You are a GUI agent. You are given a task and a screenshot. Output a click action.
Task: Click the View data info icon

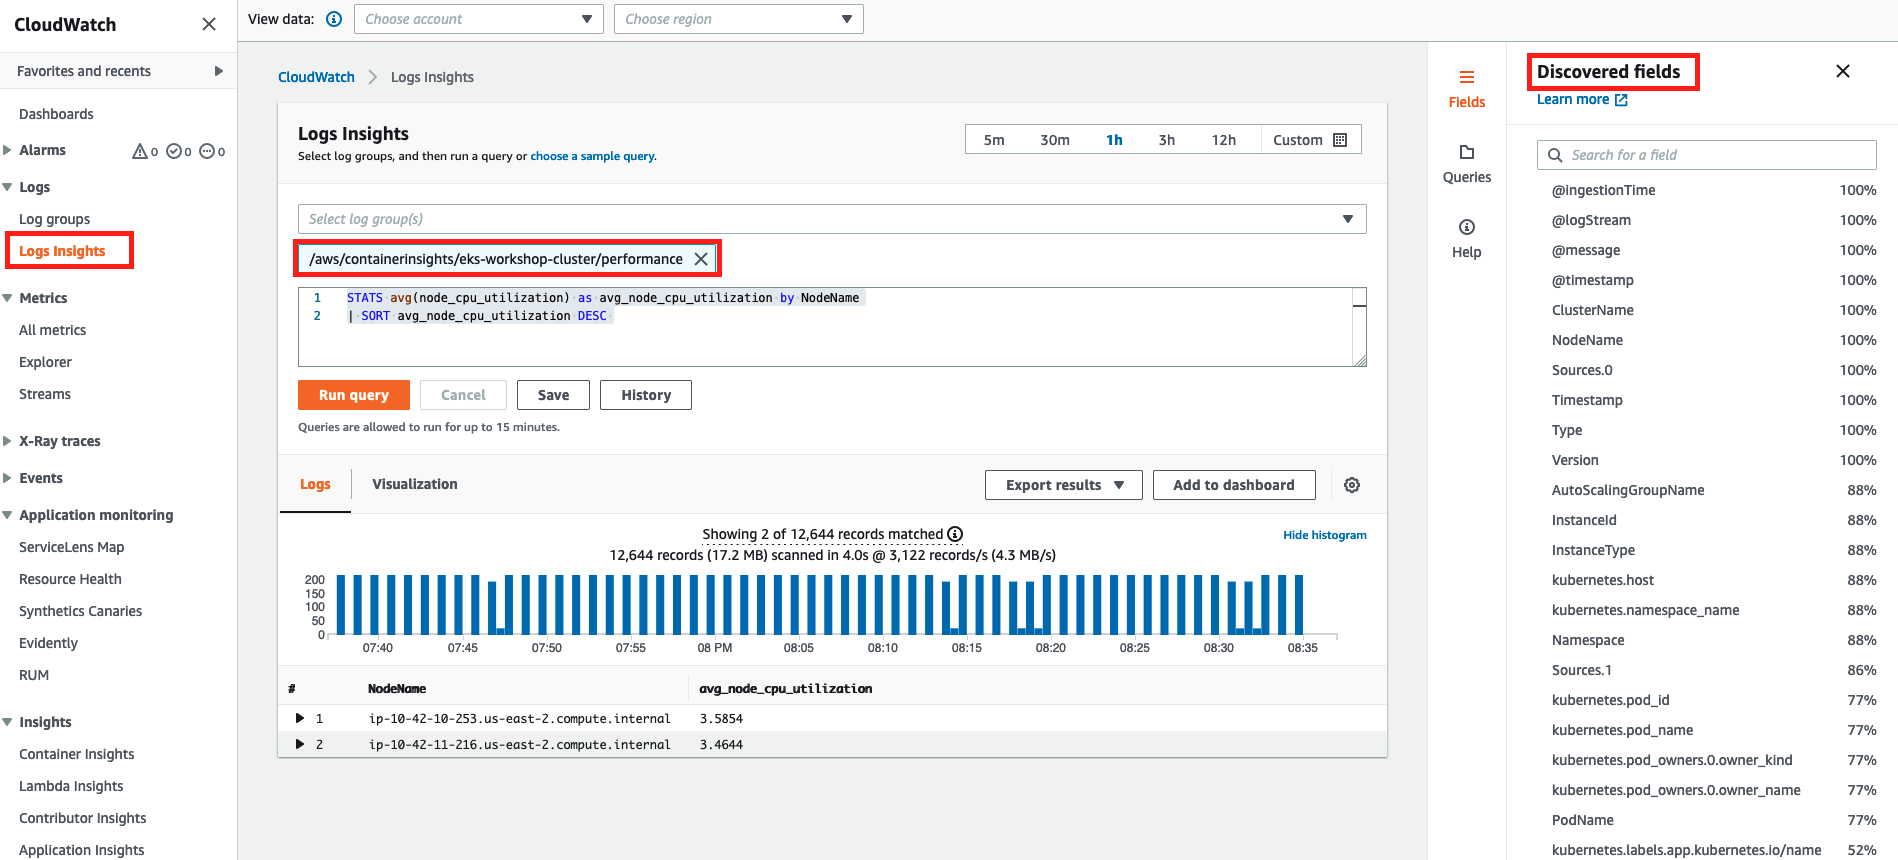tap(334, 19)
